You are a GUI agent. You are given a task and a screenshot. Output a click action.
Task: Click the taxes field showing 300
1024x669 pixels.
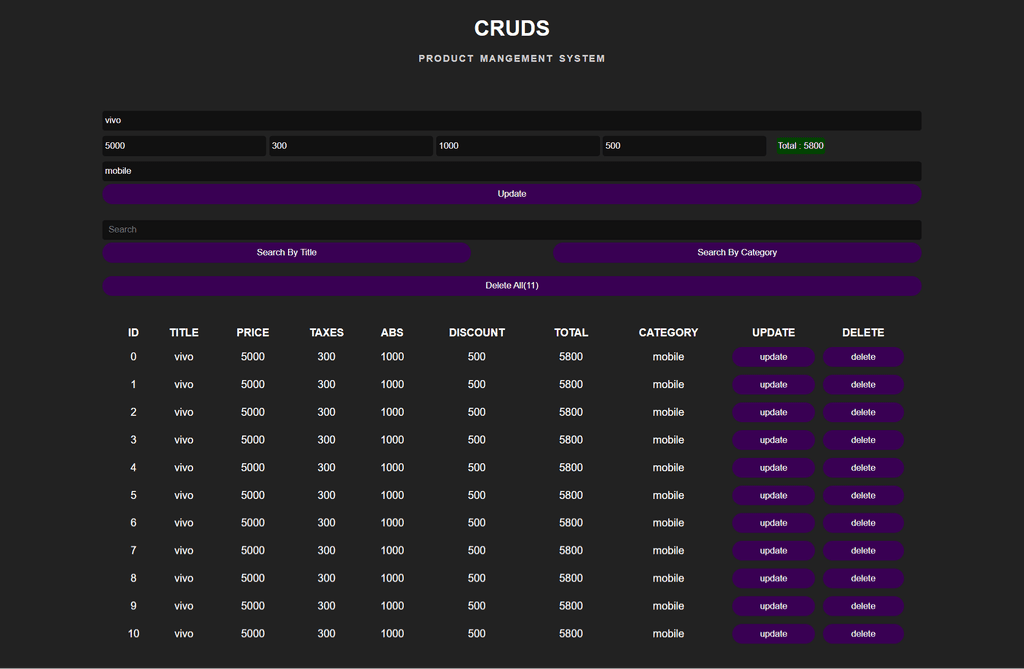[351, 146]
